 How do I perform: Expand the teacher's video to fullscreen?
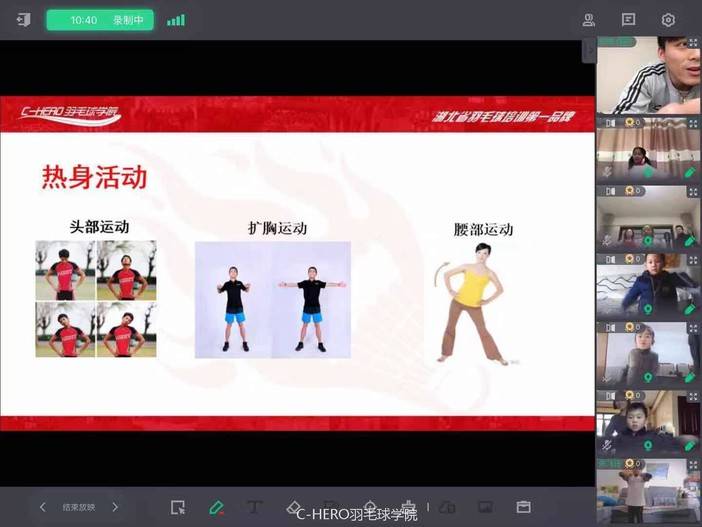pos(692,43)
